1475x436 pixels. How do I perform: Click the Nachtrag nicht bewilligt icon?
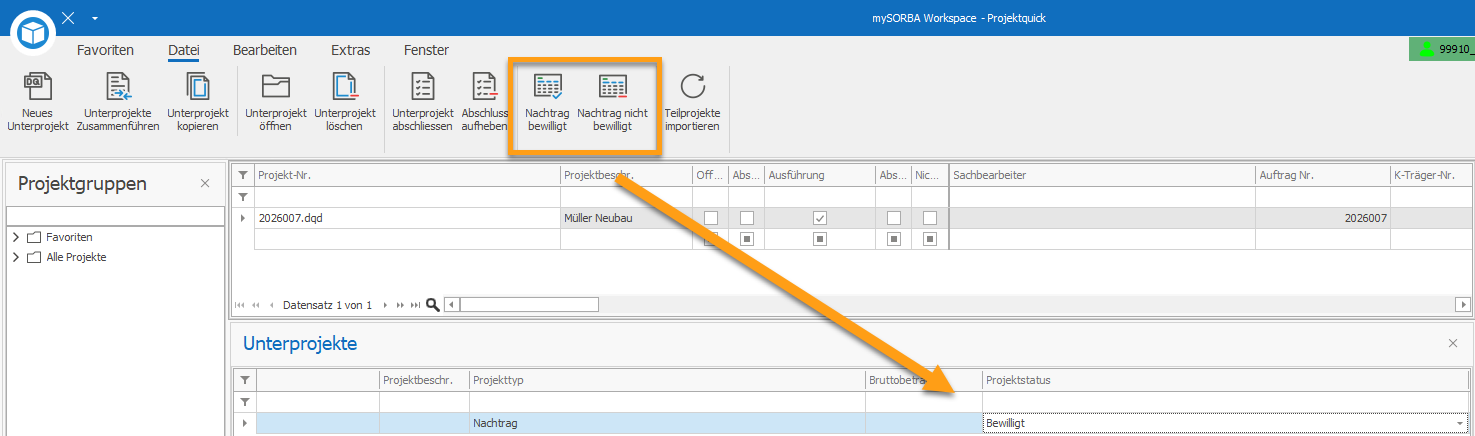612,87
